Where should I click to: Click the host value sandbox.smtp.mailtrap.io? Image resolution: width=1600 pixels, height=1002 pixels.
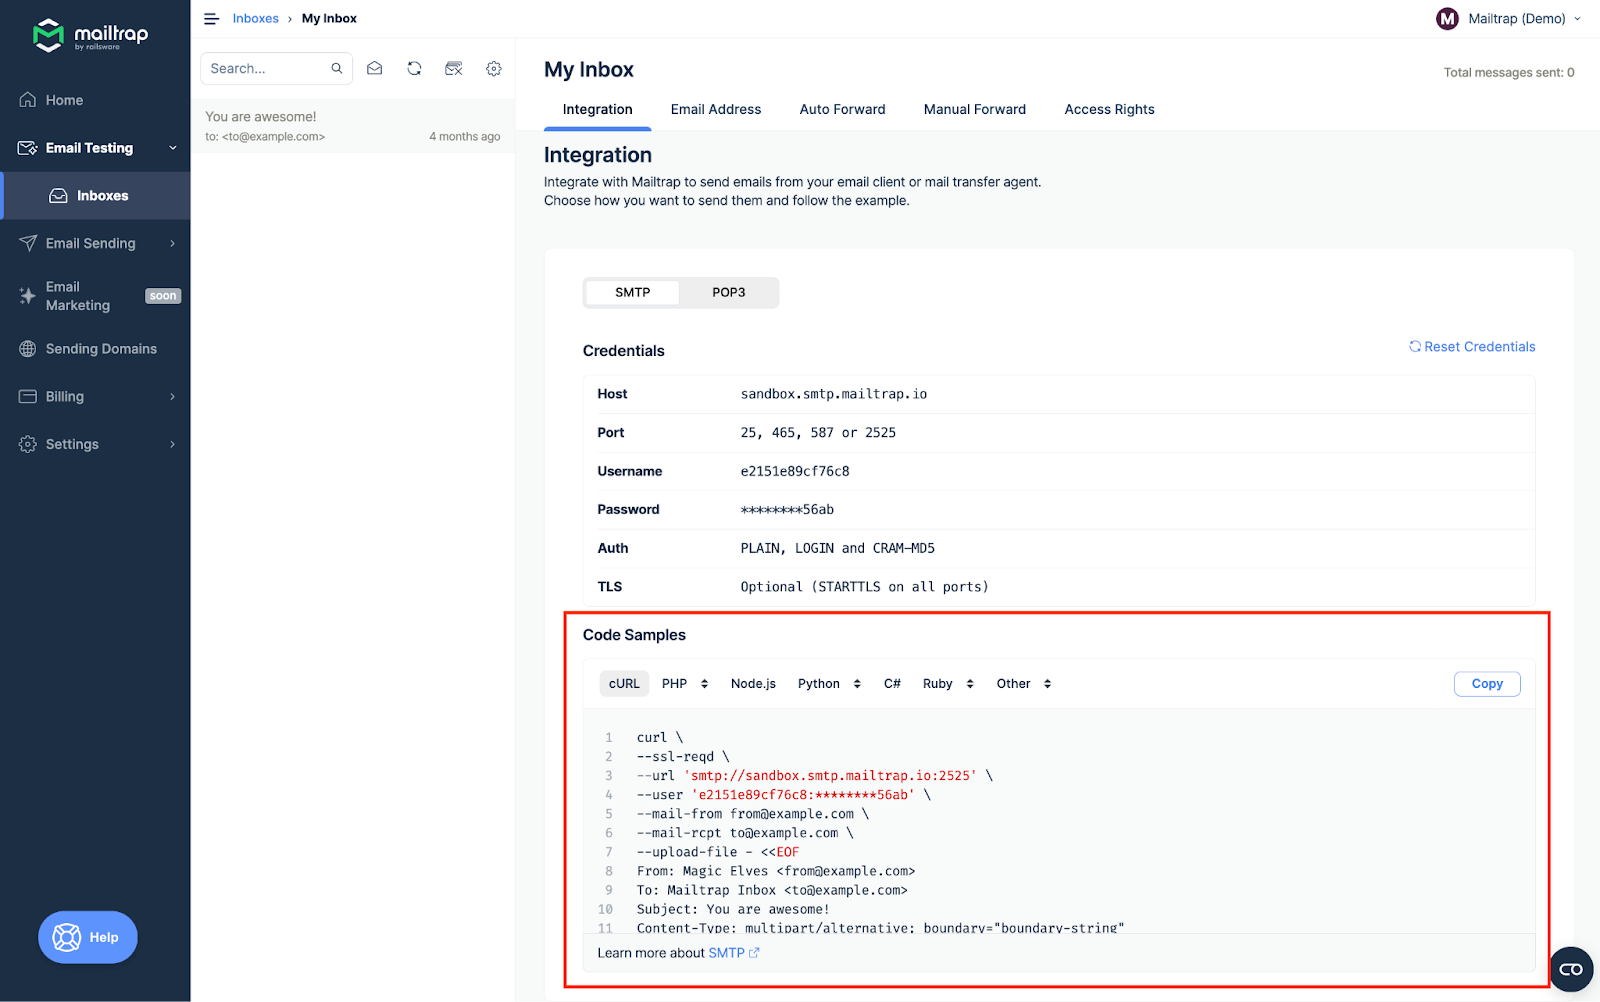tap(834, 394)
